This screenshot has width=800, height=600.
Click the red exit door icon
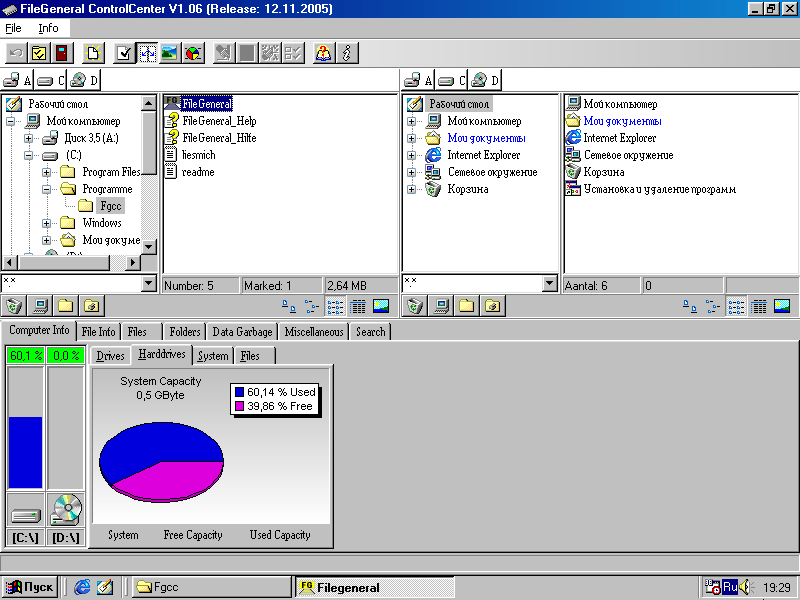click(62, 53)
